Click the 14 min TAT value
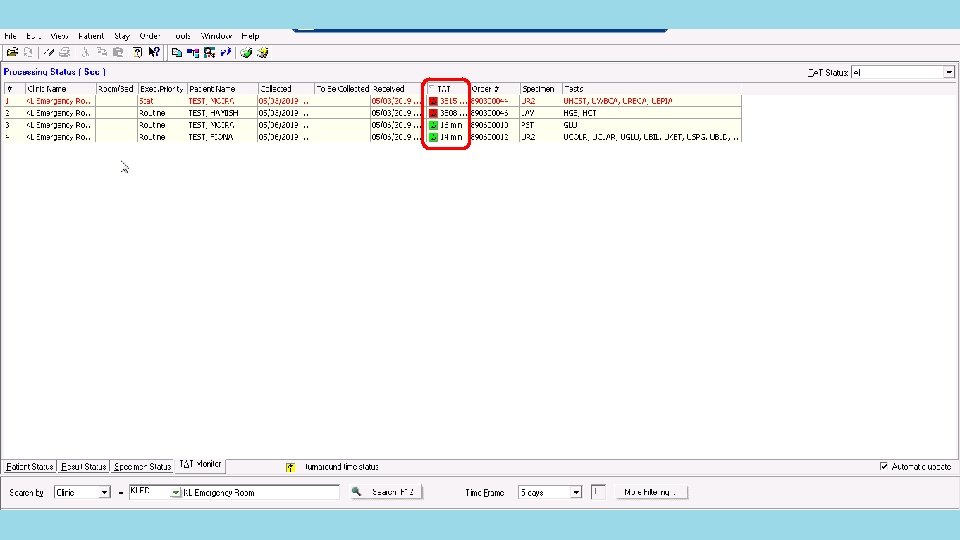960x540 pixels. 451,137
